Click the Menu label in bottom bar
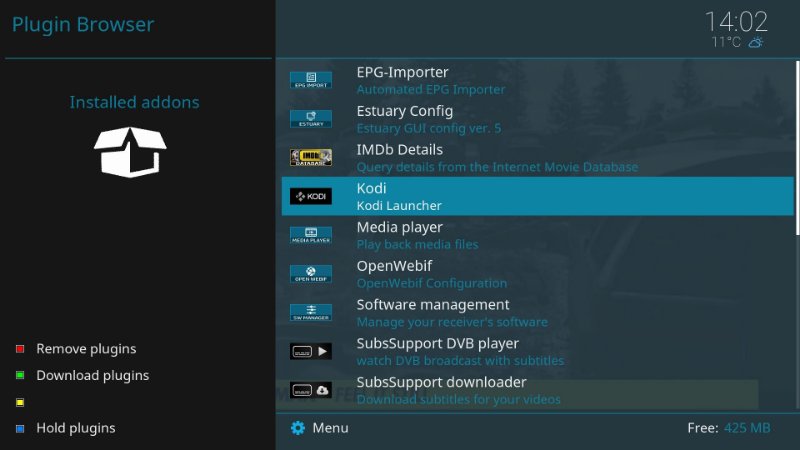Viewport: 800px width, 450px height. [x=330, y=428]
